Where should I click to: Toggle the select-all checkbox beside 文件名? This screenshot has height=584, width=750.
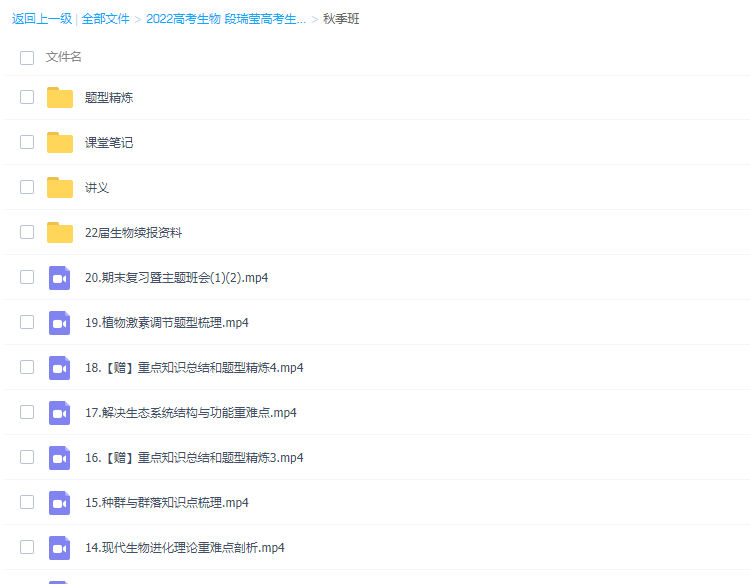pyautogui.click(x=27, y=58)
